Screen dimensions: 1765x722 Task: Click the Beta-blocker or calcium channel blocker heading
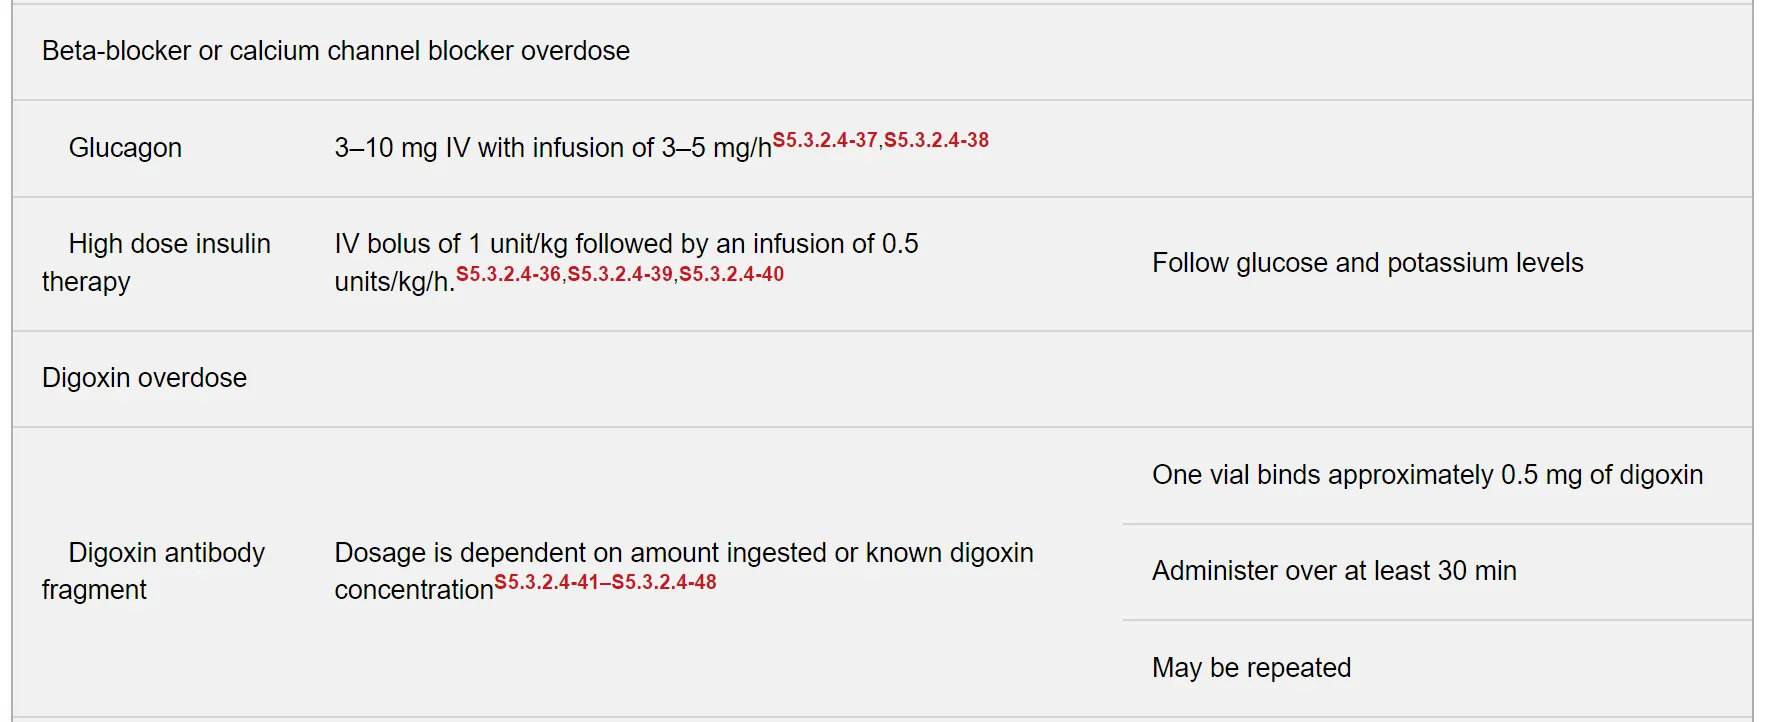[336, 51]
